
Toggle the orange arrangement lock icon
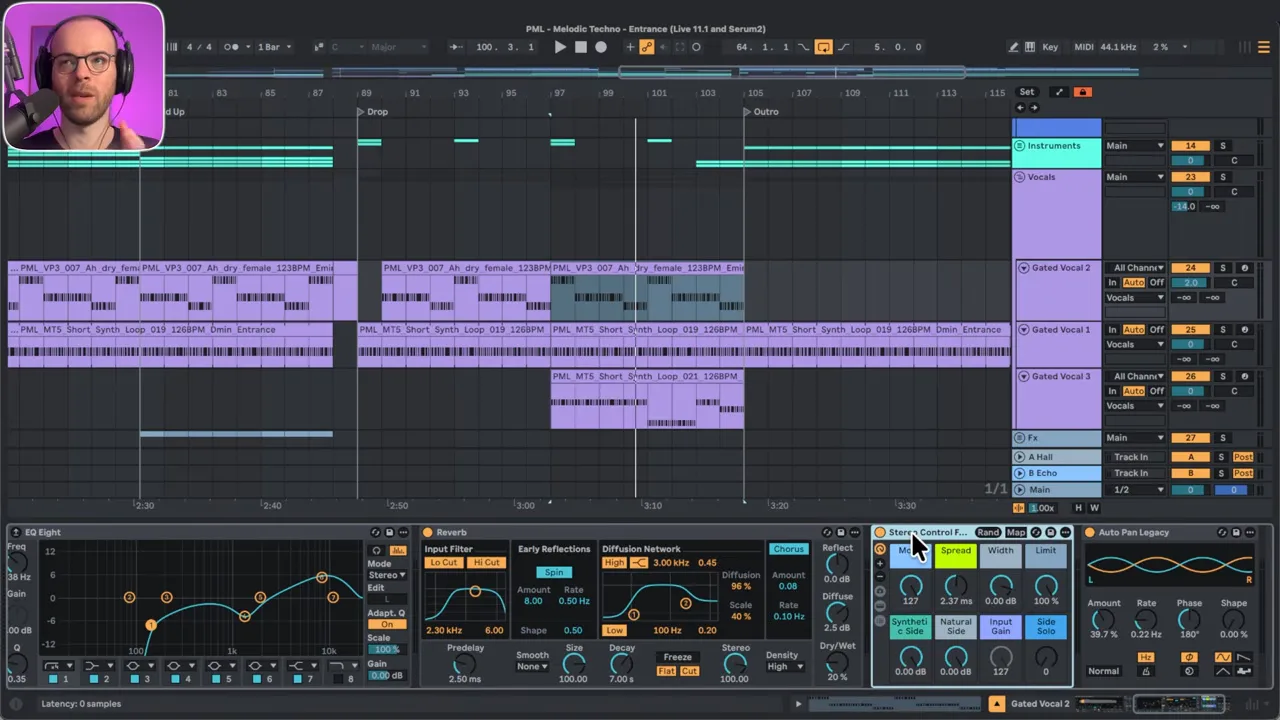1081,92
